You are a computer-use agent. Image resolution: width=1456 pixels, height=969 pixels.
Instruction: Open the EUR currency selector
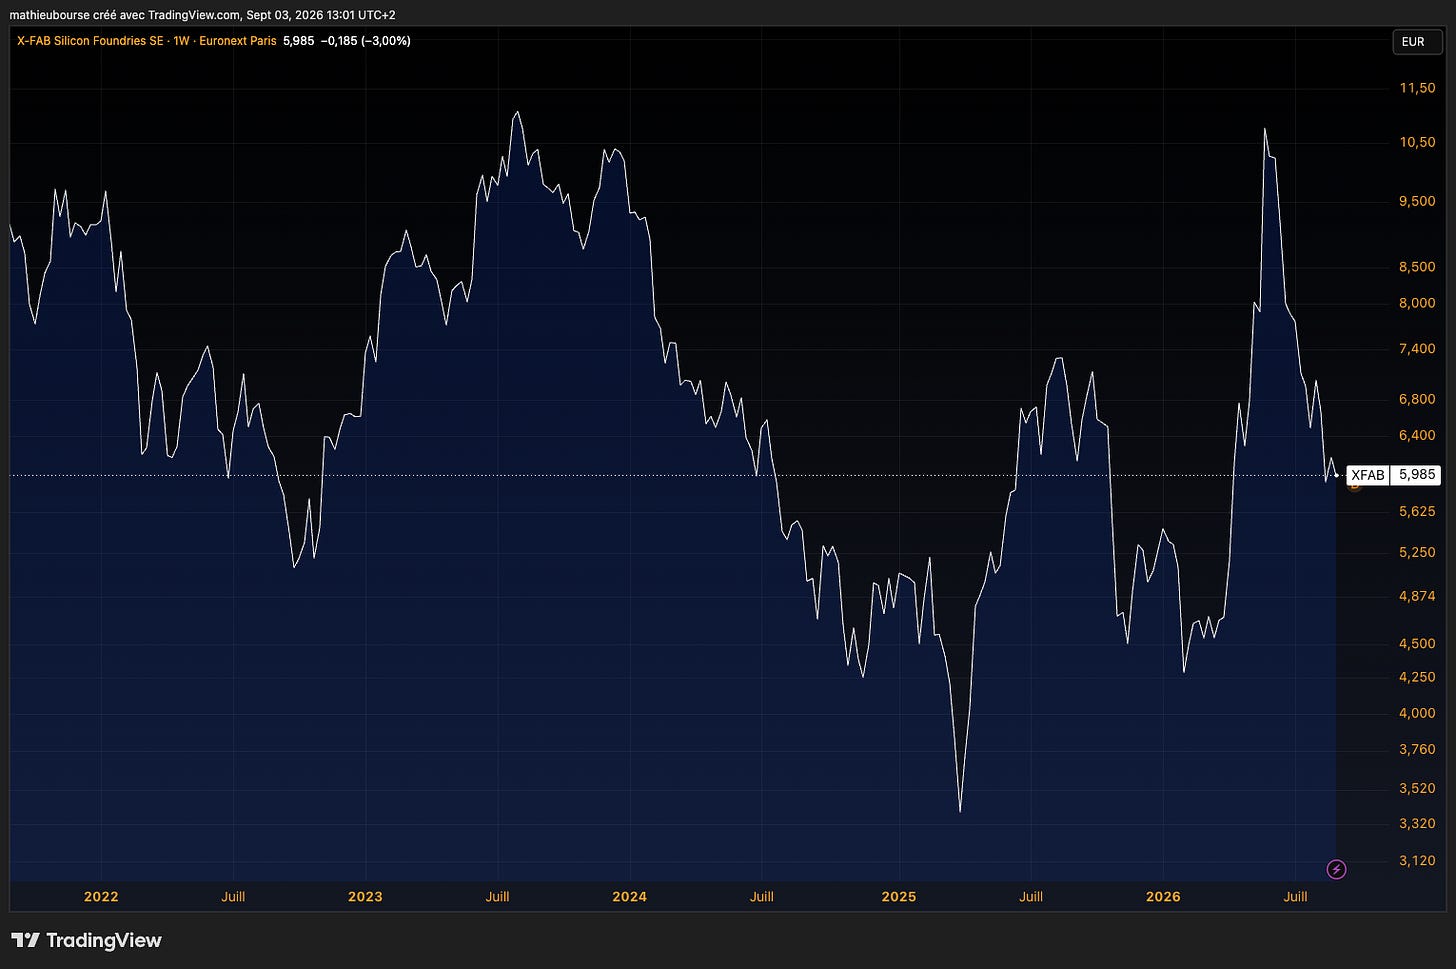coord(1413,42)
